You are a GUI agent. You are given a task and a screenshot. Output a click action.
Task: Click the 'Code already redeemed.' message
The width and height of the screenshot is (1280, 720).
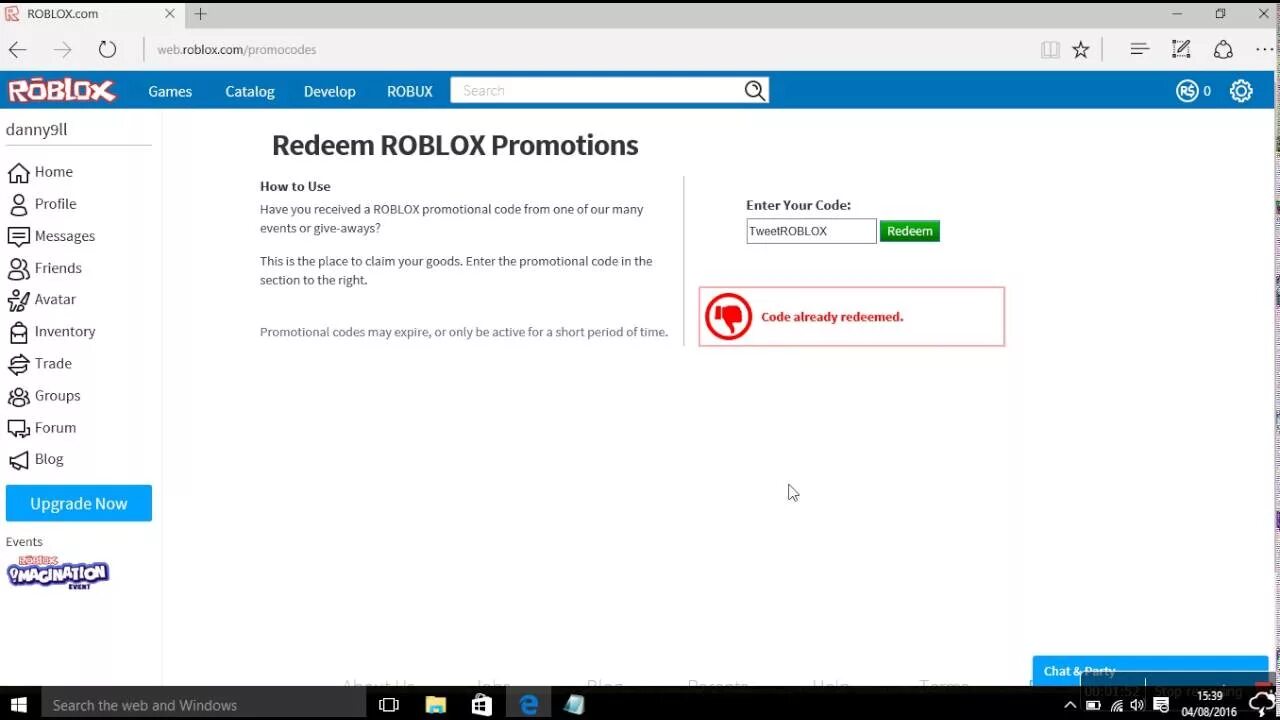[832, 317]
